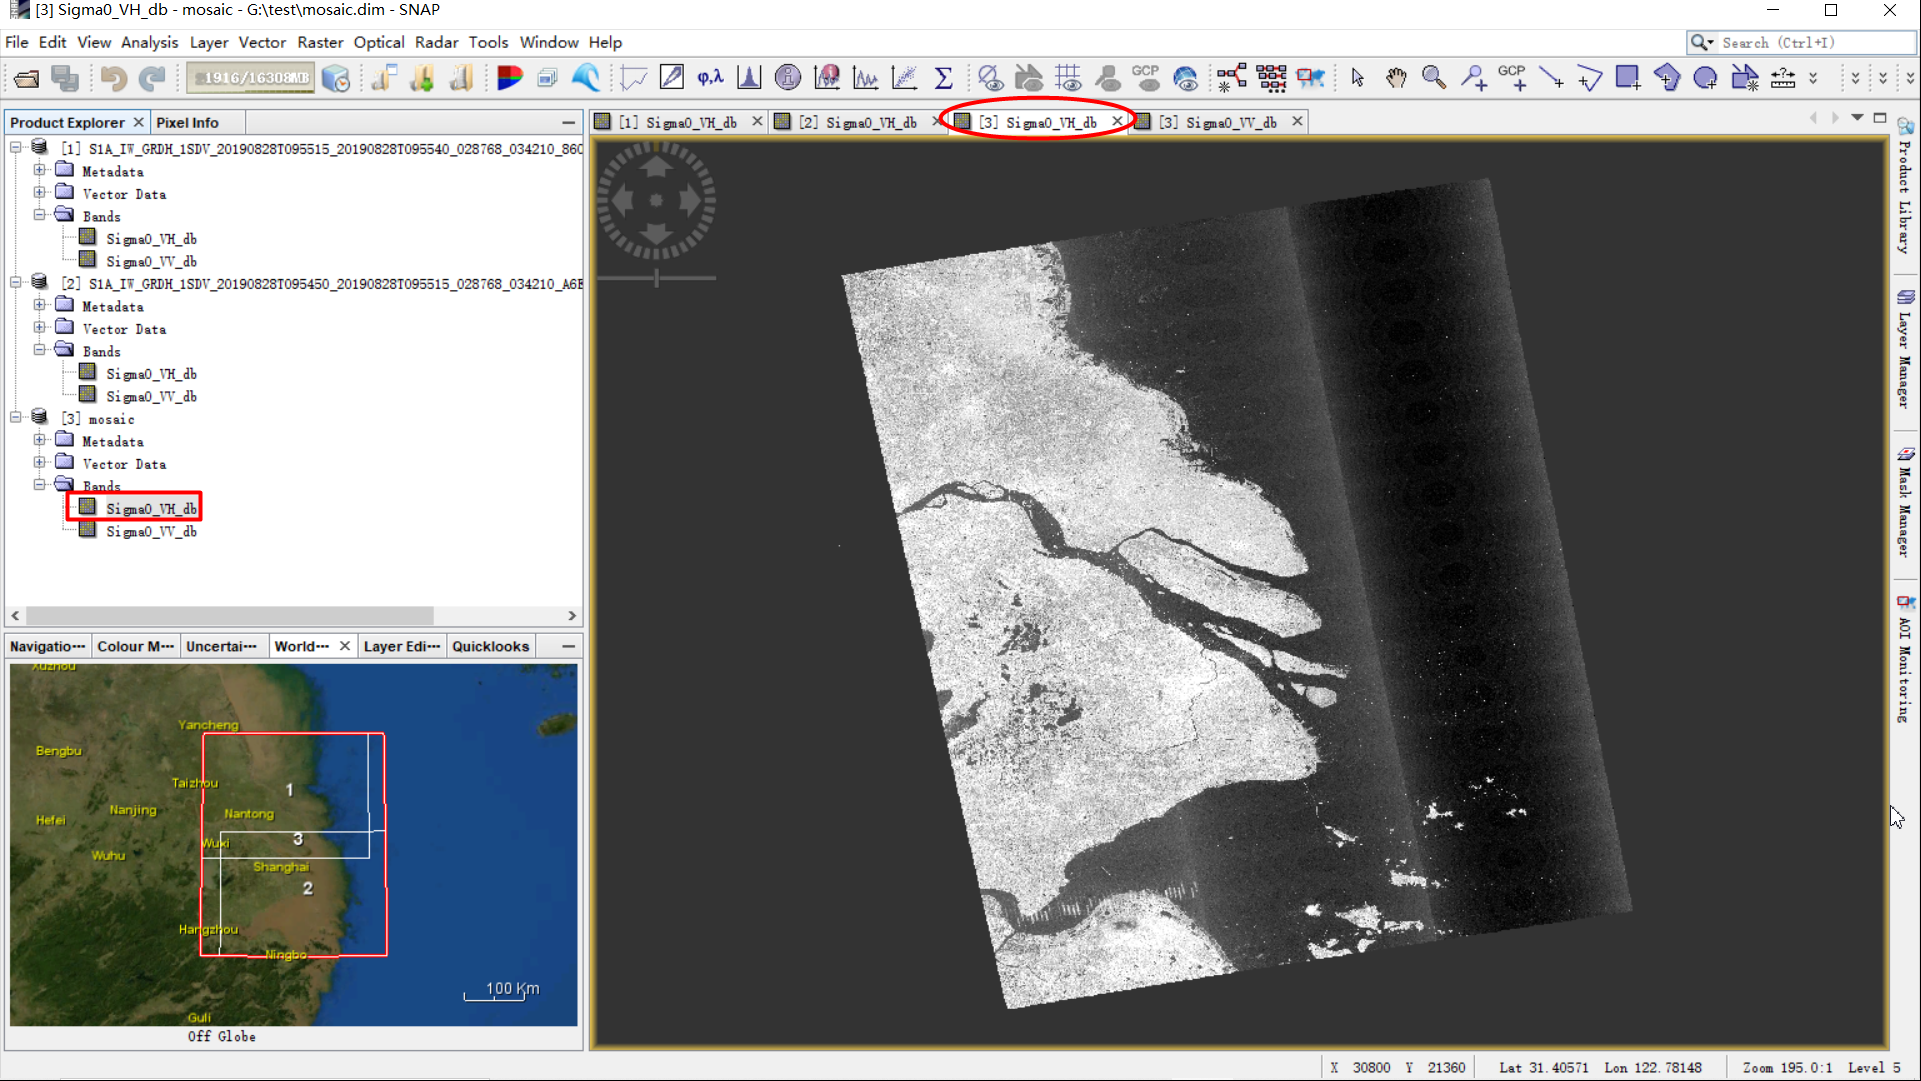Open the Radar menu in menu bar
Viewport: 1921px width, 1081px height.
(x=435, y=42)
